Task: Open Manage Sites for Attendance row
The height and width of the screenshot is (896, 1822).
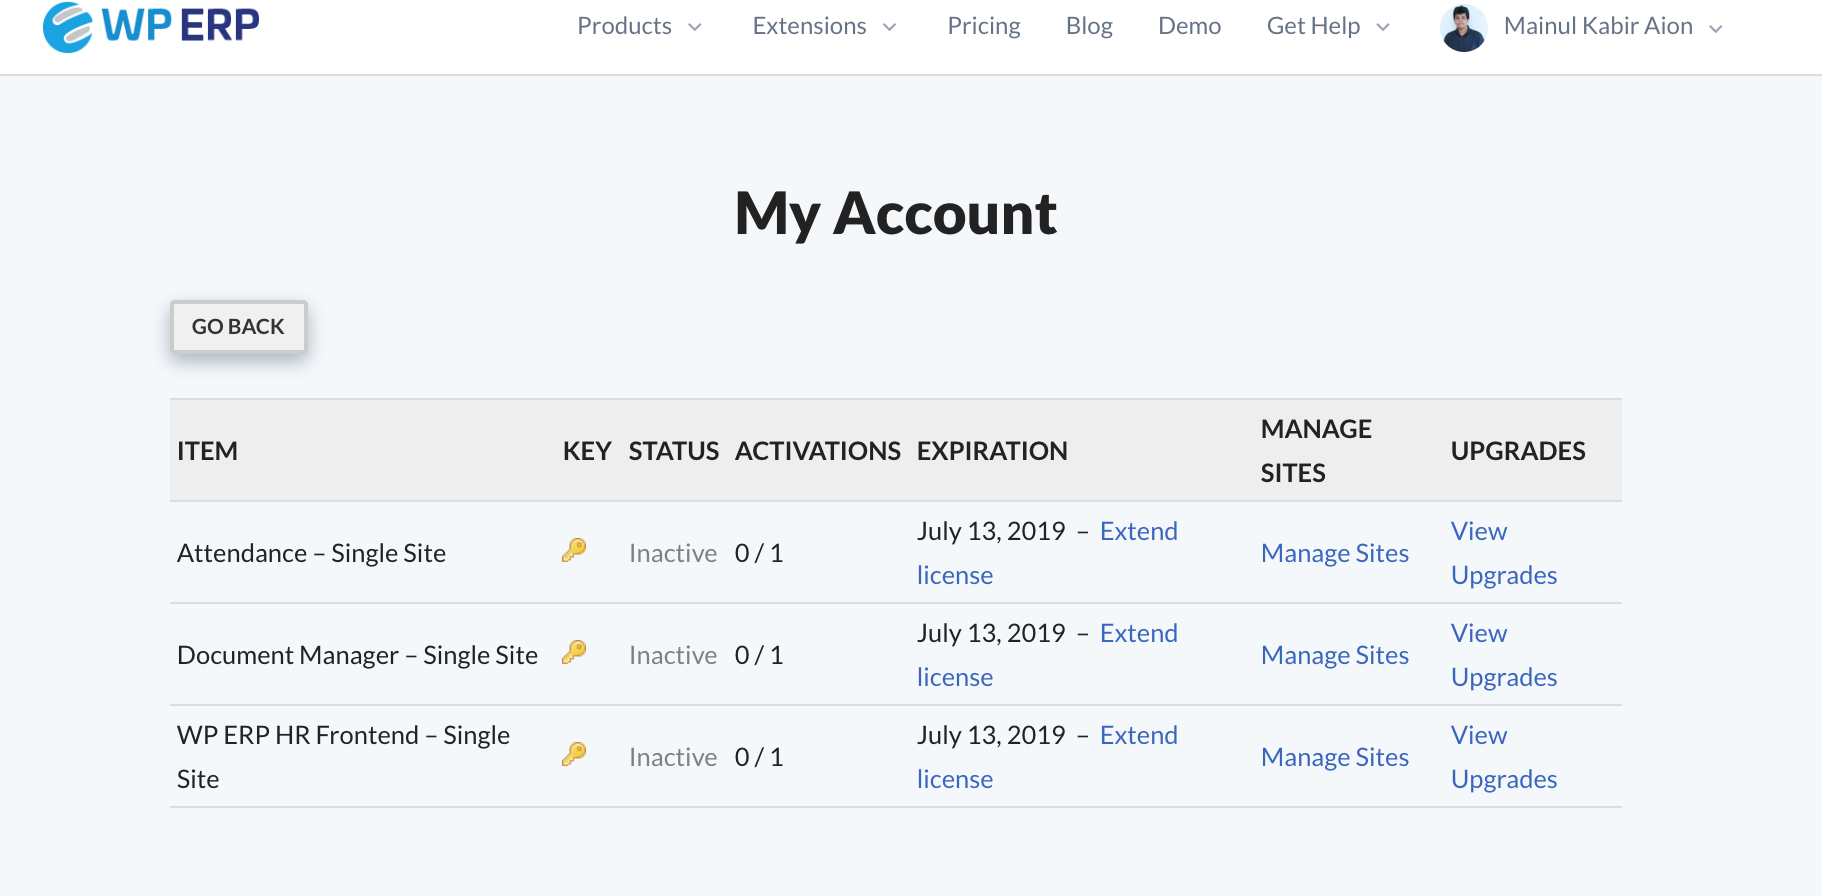Action: (1335, 553)
